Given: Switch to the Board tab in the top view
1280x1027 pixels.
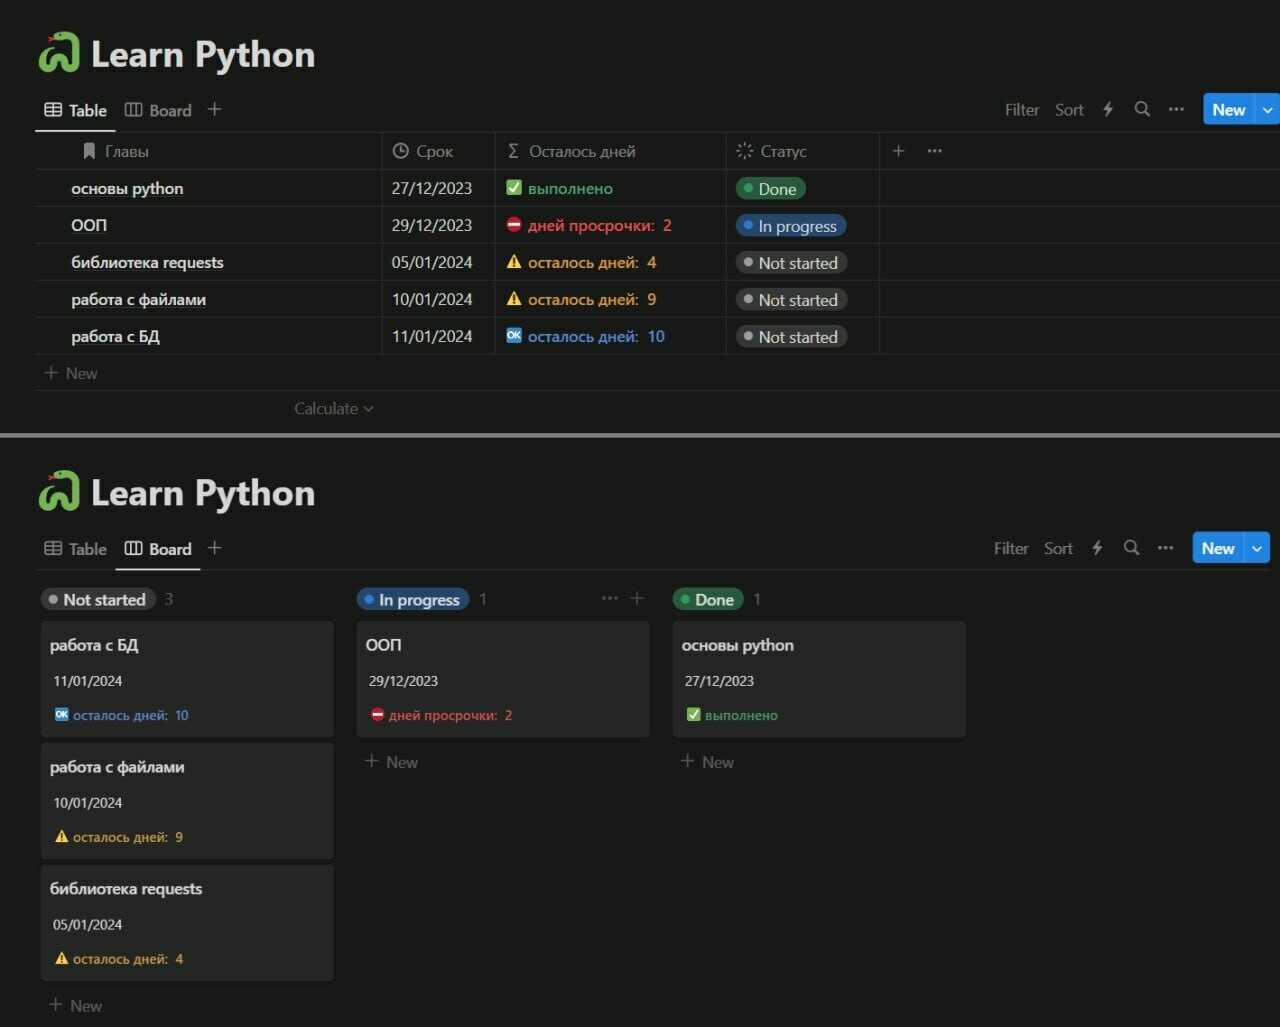Looking at the screenshot, I should 158,110.
